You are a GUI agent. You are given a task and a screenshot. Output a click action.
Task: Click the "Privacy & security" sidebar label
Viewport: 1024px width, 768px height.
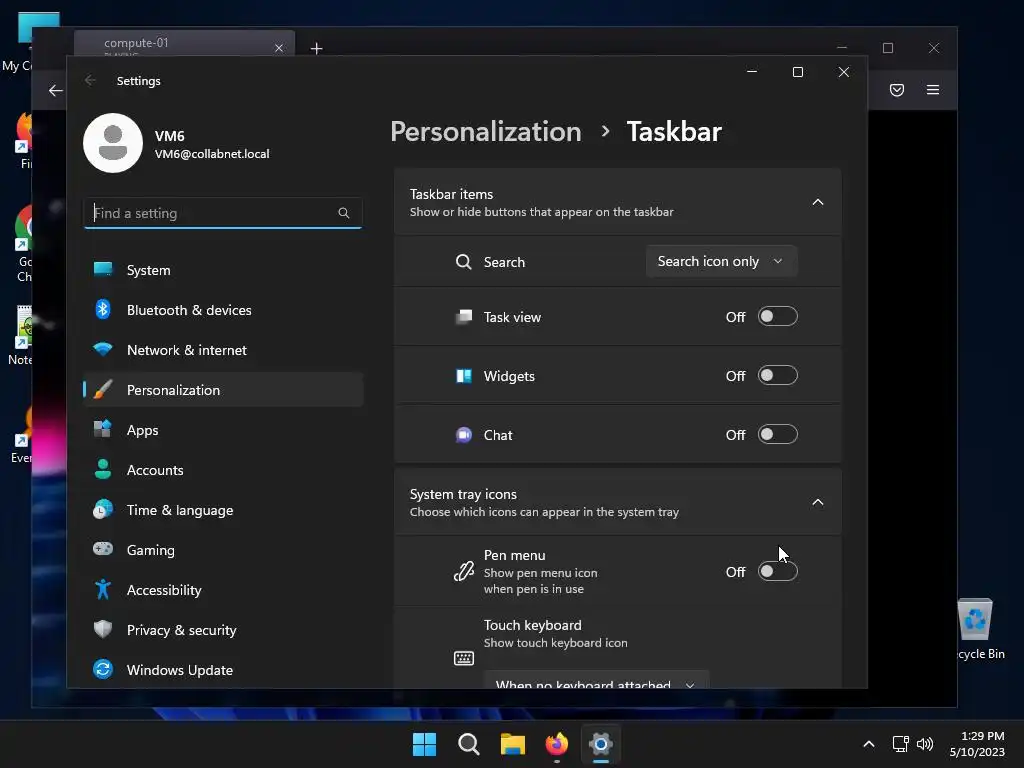(182, 630)
